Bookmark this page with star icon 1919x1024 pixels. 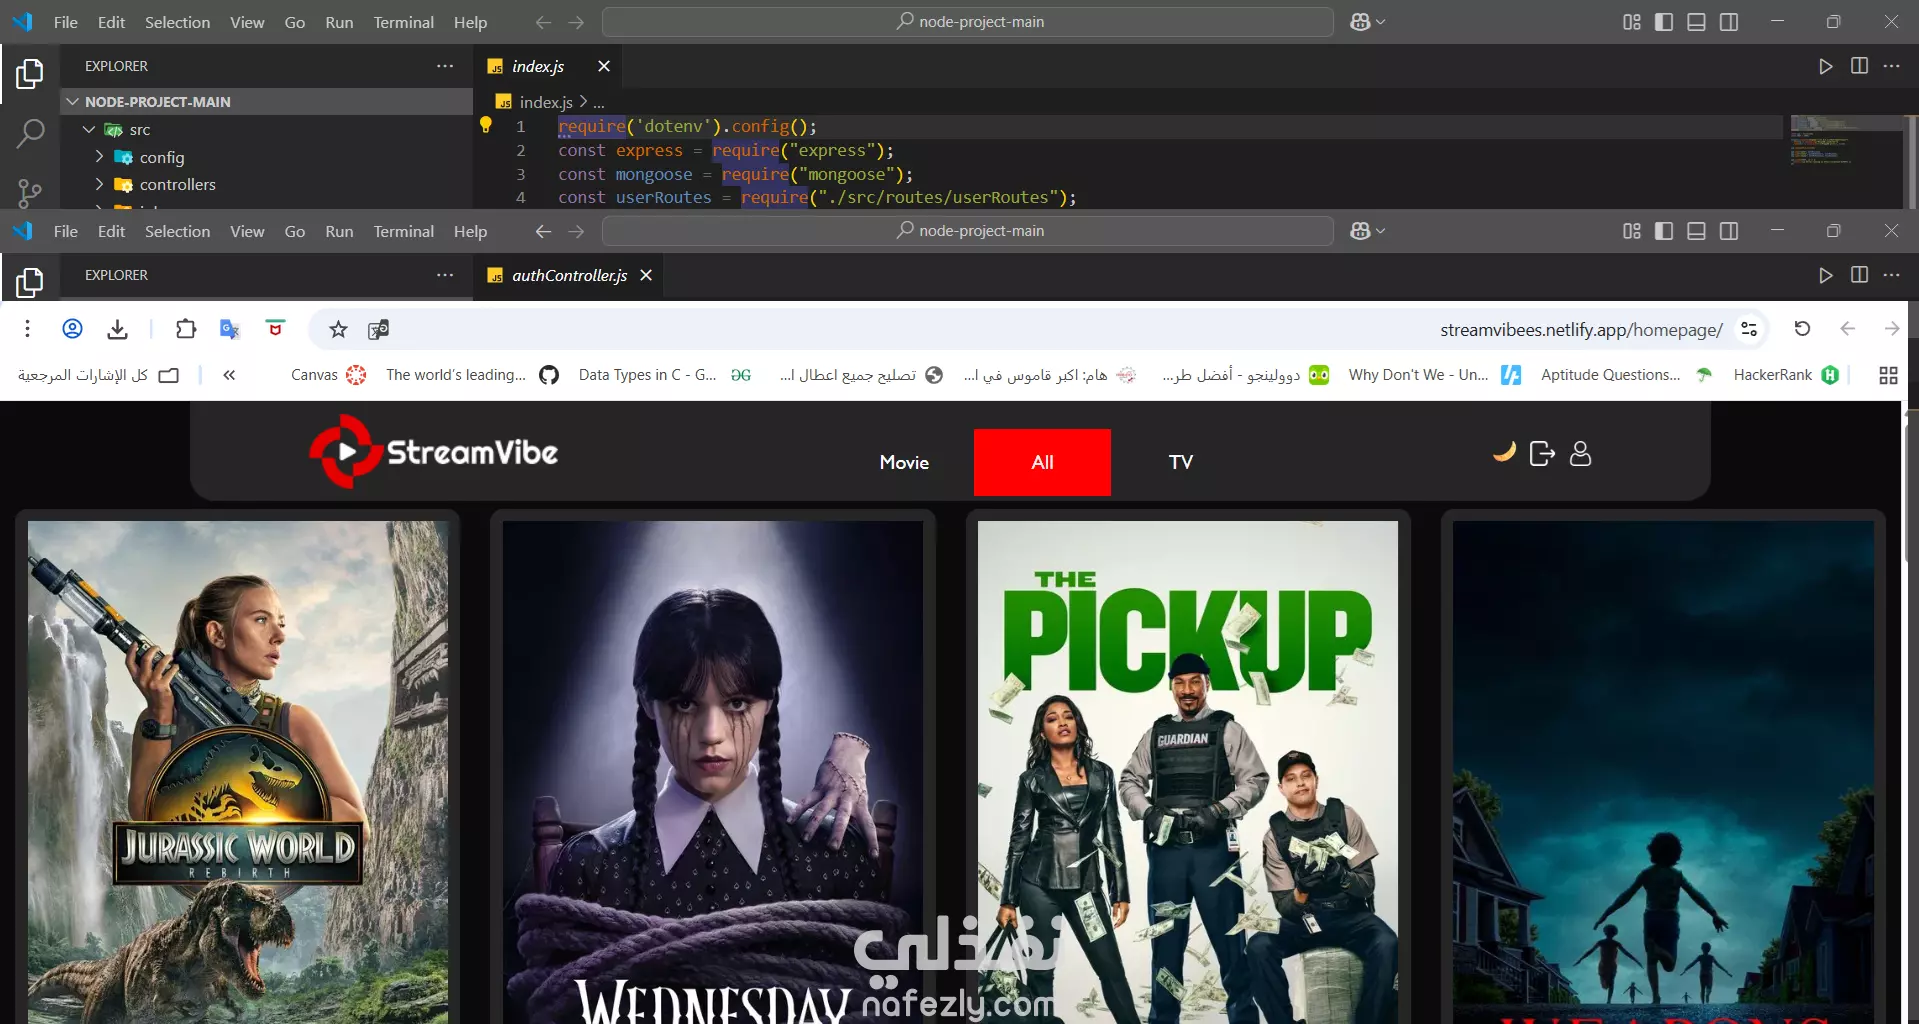338,329
